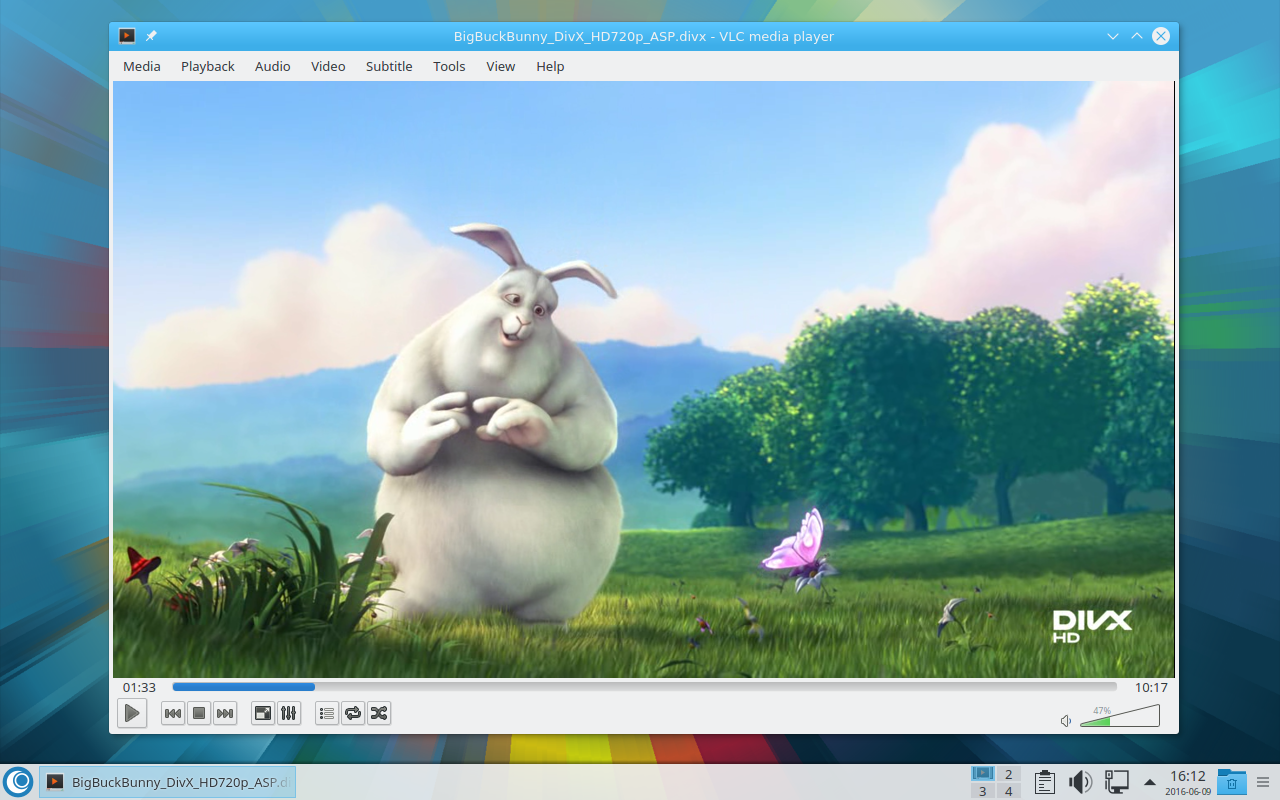
Task: Toggle loop repeat mode
Action: [353, 713]
